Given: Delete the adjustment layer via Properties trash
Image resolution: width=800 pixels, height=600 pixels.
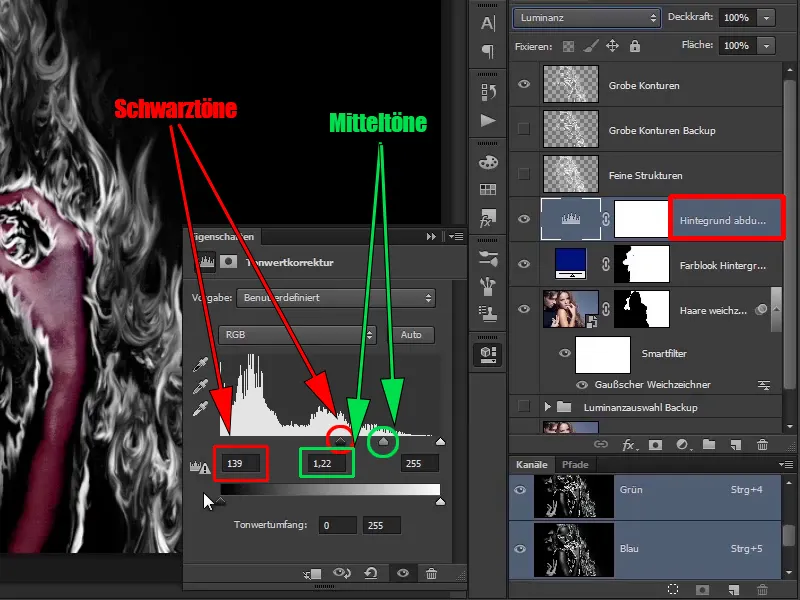Looking at the screenshot, I should click(x=431, y=573).
